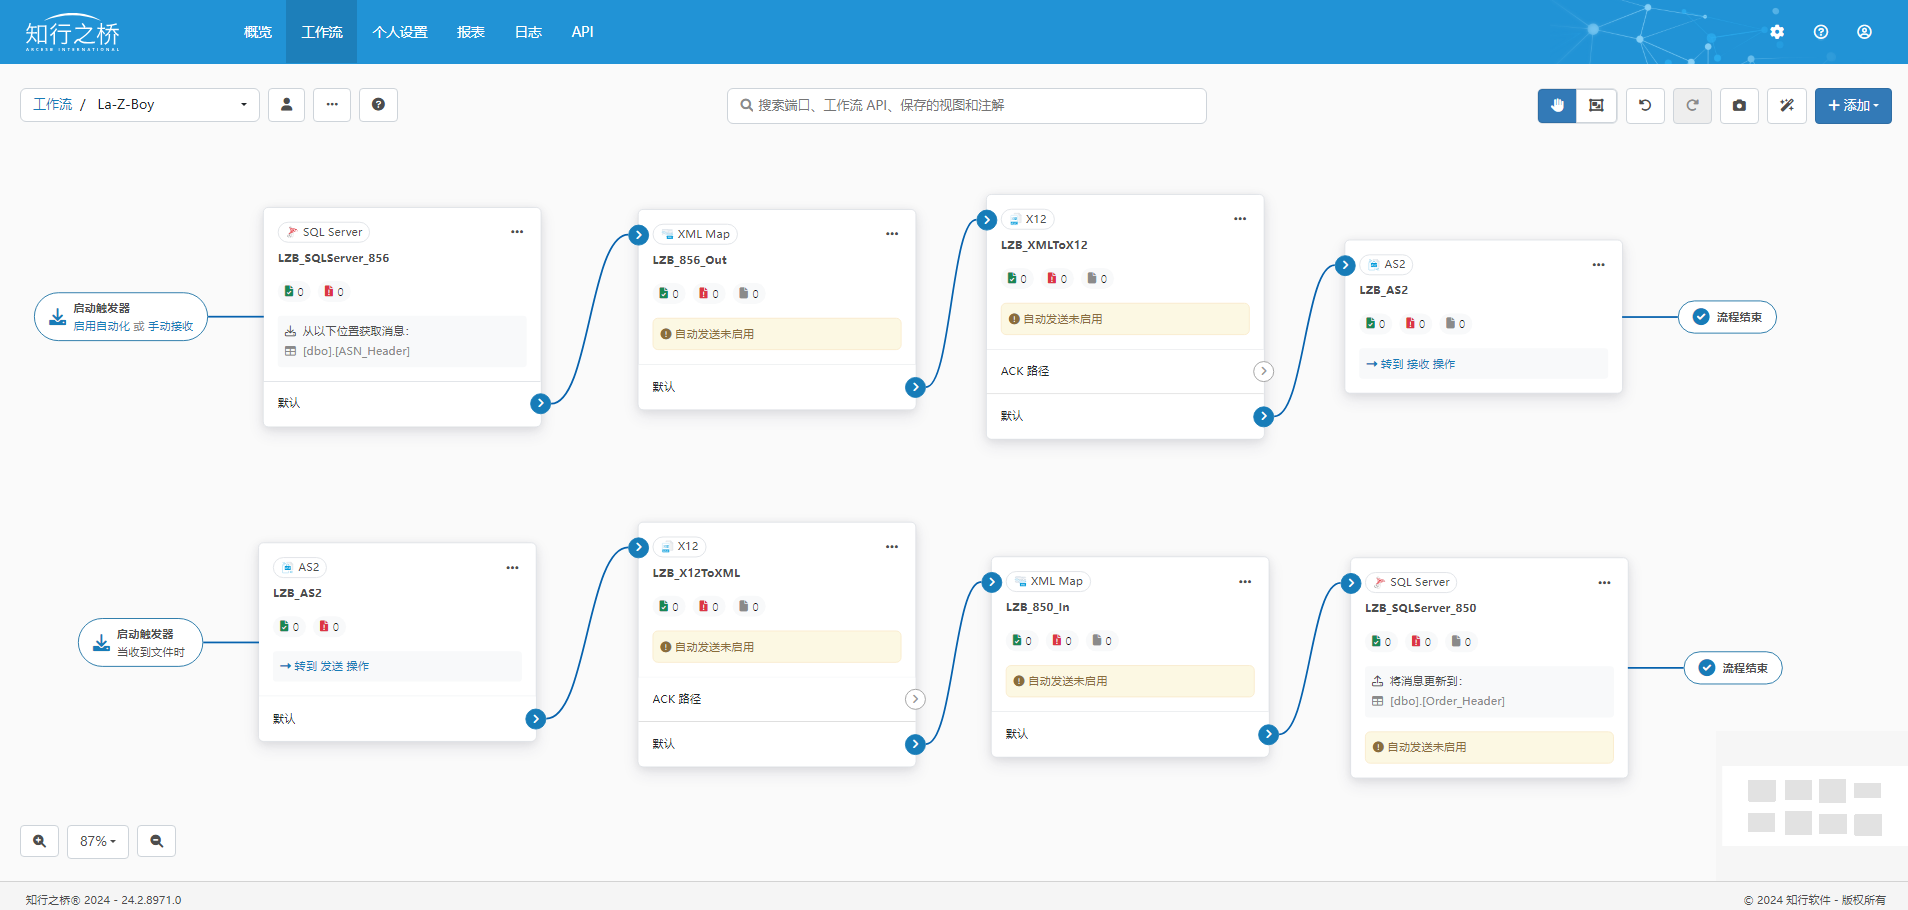
Task: Click the zoom in magnifier button
Action: (x=39, y=841)
